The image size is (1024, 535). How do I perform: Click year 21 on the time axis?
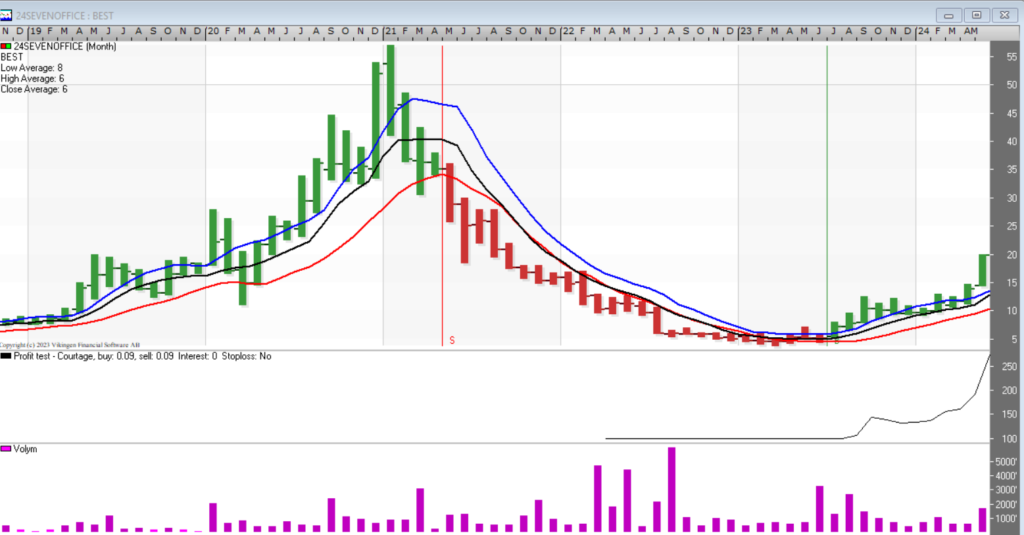[x=390, y=32]
